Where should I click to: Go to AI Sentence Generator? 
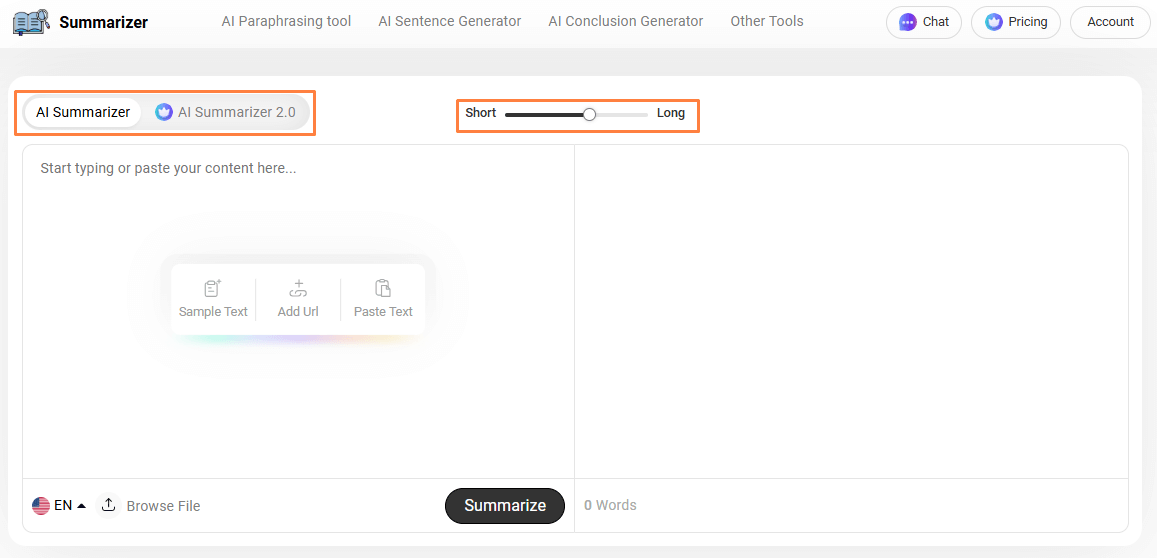pos(449,21)
